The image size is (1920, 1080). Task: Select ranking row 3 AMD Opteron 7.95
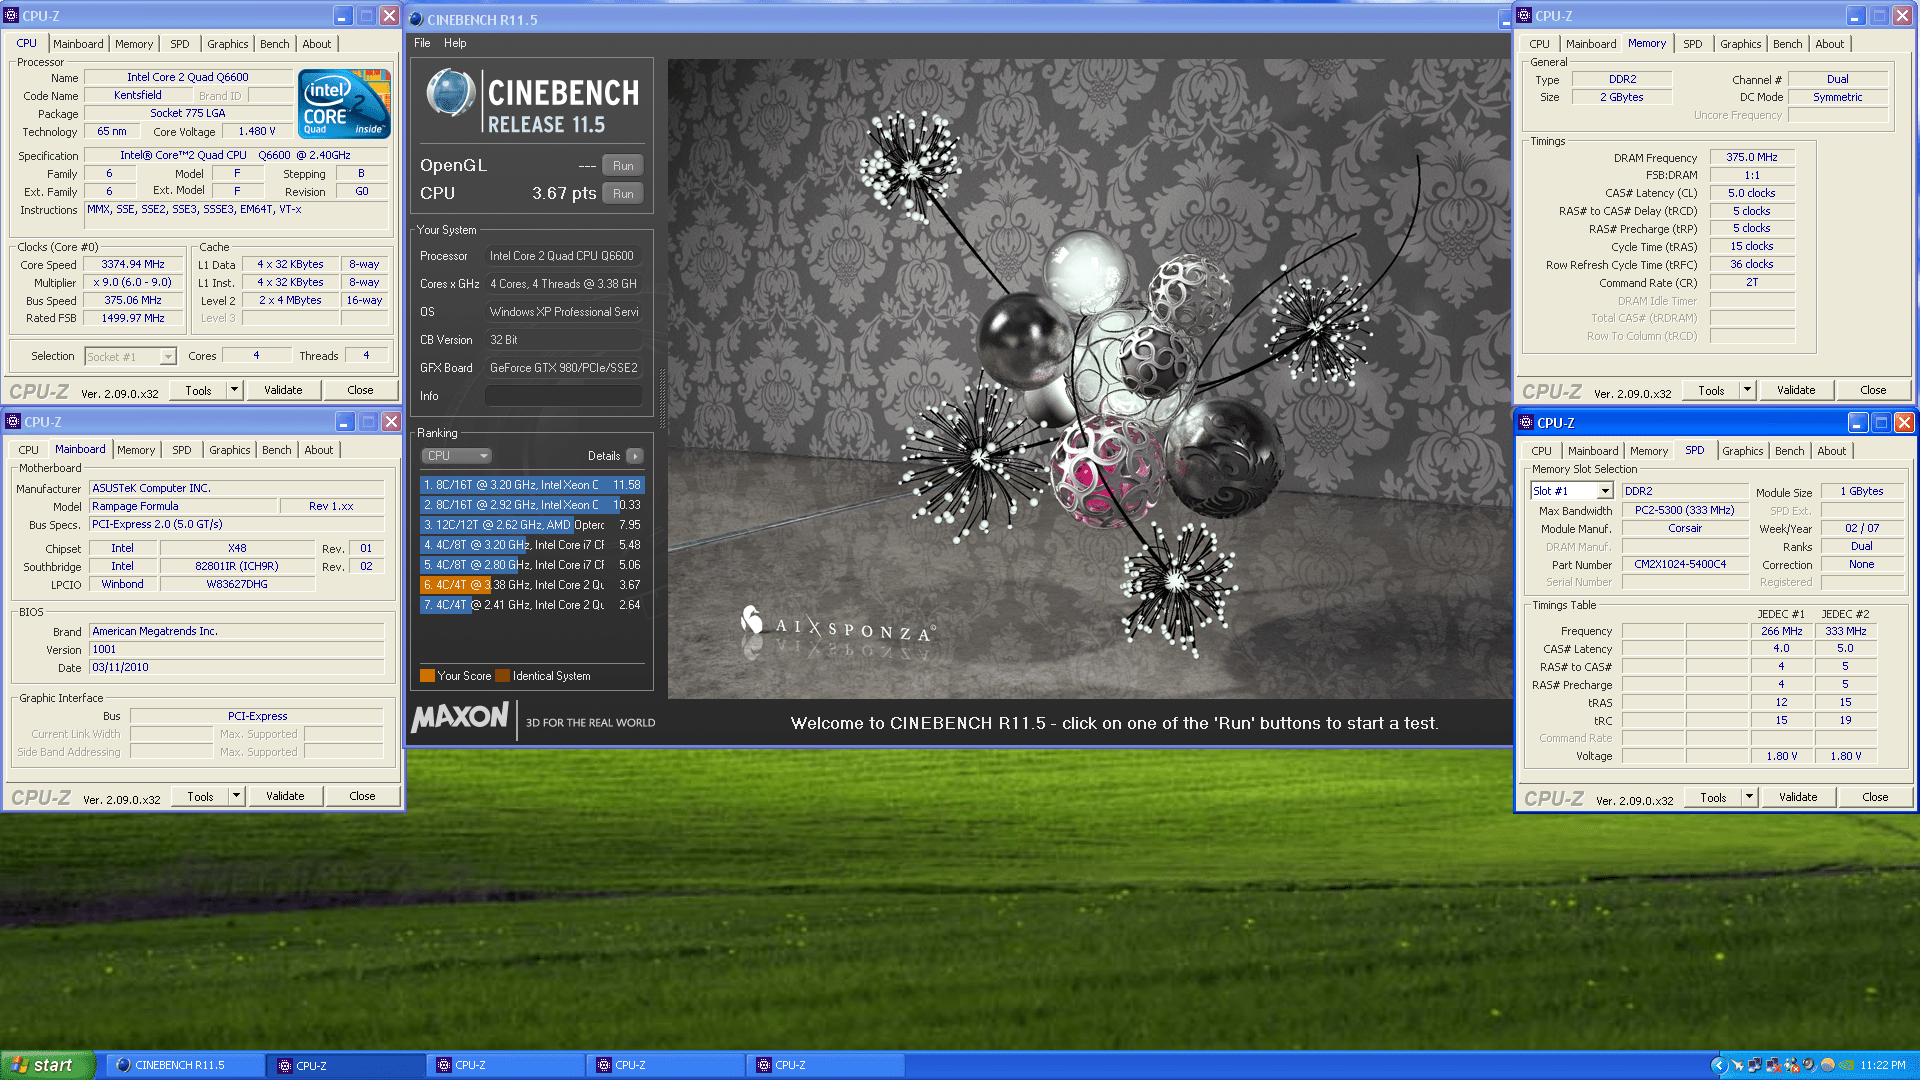tap(532, 525)
